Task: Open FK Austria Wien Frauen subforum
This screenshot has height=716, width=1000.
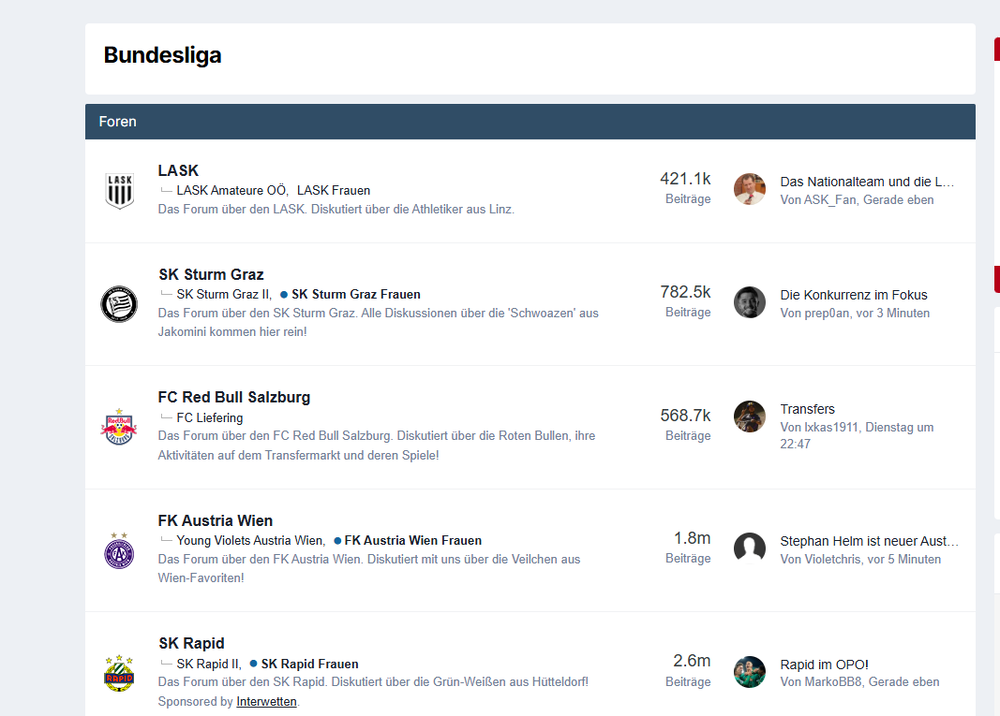Action: [413, 541]
